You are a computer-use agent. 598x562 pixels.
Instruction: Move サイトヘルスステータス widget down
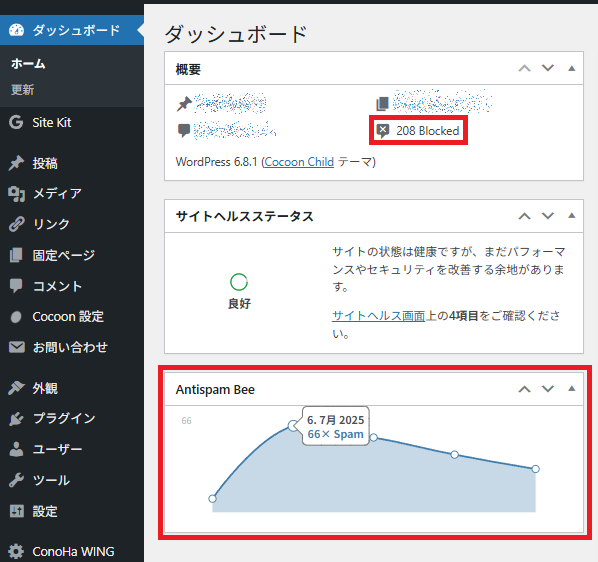pyautogui.click(x=548, y=216)
